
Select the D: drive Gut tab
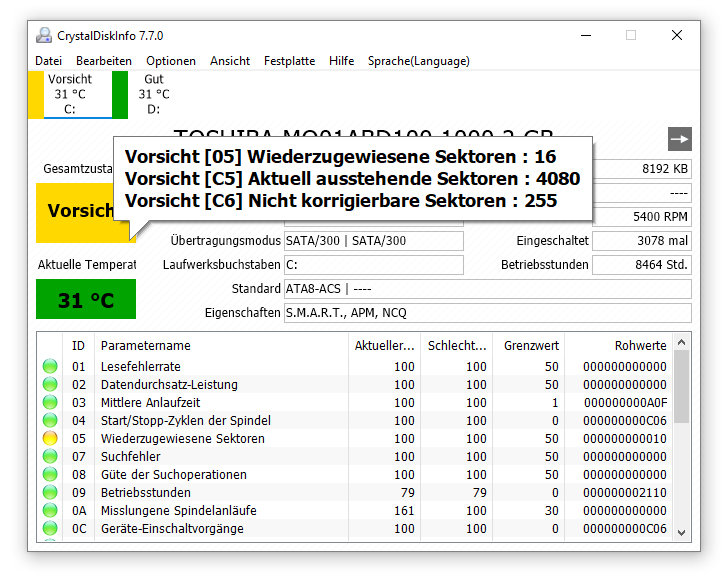pos(153,95)
